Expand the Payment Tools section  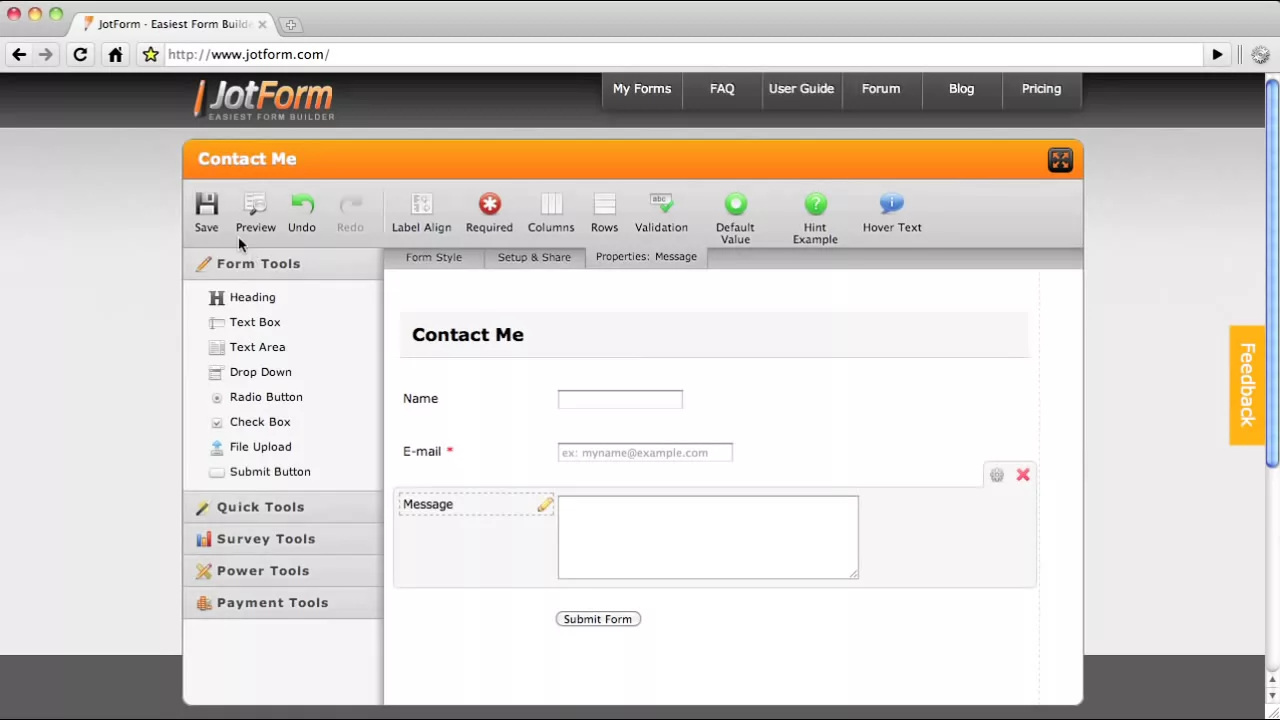tap(283, 603)
